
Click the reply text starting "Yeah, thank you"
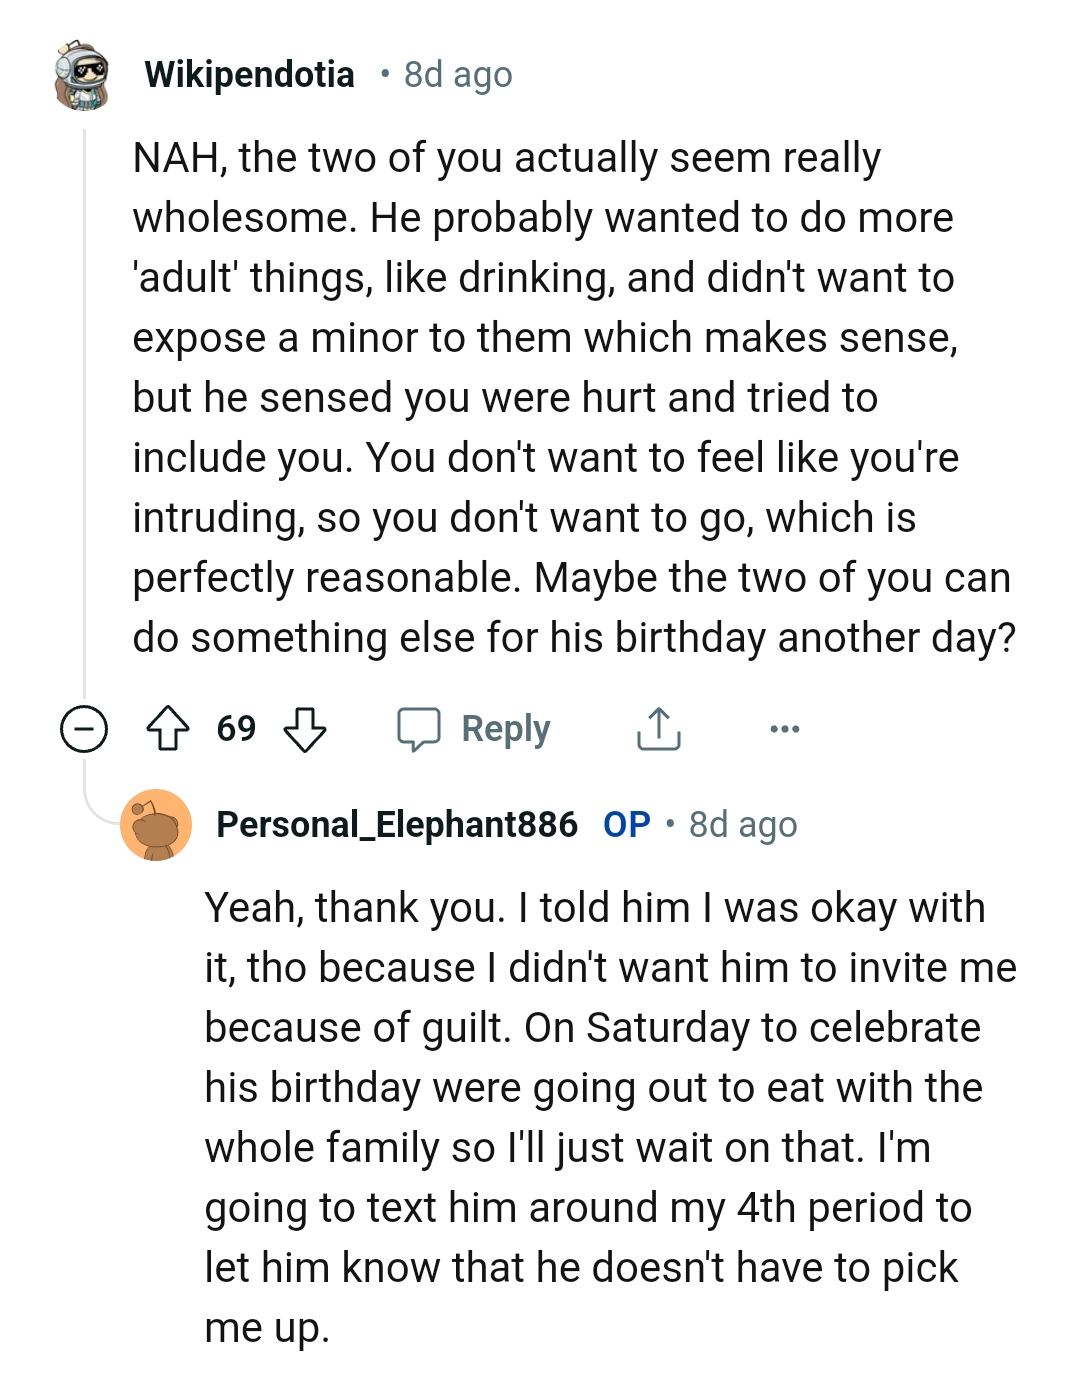pyautogui.click(x=608, y=1118)
